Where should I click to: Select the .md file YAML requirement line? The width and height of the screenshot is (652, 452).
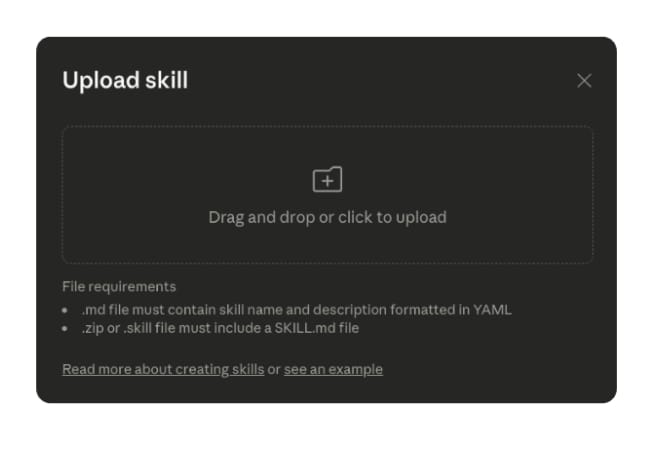296,310
